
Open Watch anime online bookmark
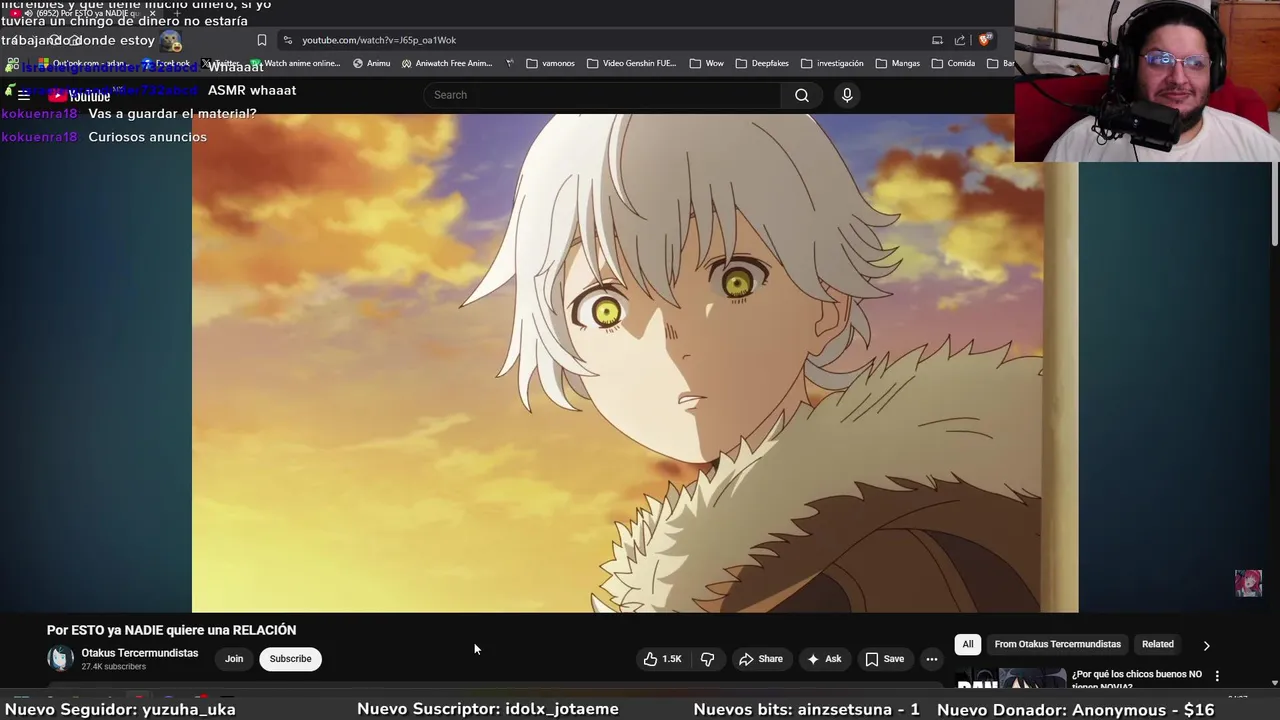point(296,63)
